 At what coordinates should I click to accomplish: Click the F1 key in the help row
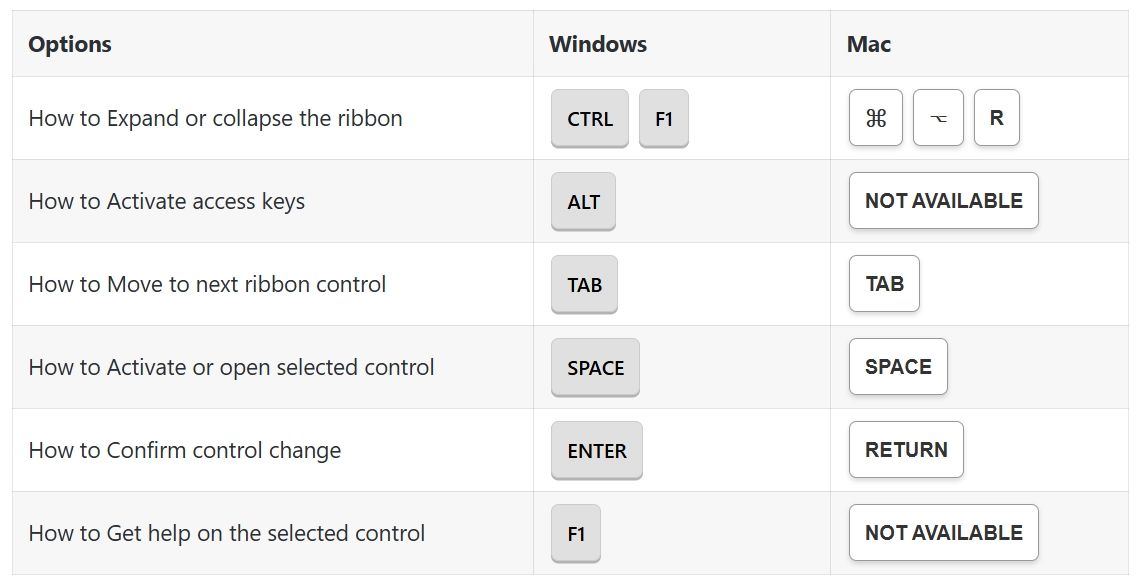point(576,533)
